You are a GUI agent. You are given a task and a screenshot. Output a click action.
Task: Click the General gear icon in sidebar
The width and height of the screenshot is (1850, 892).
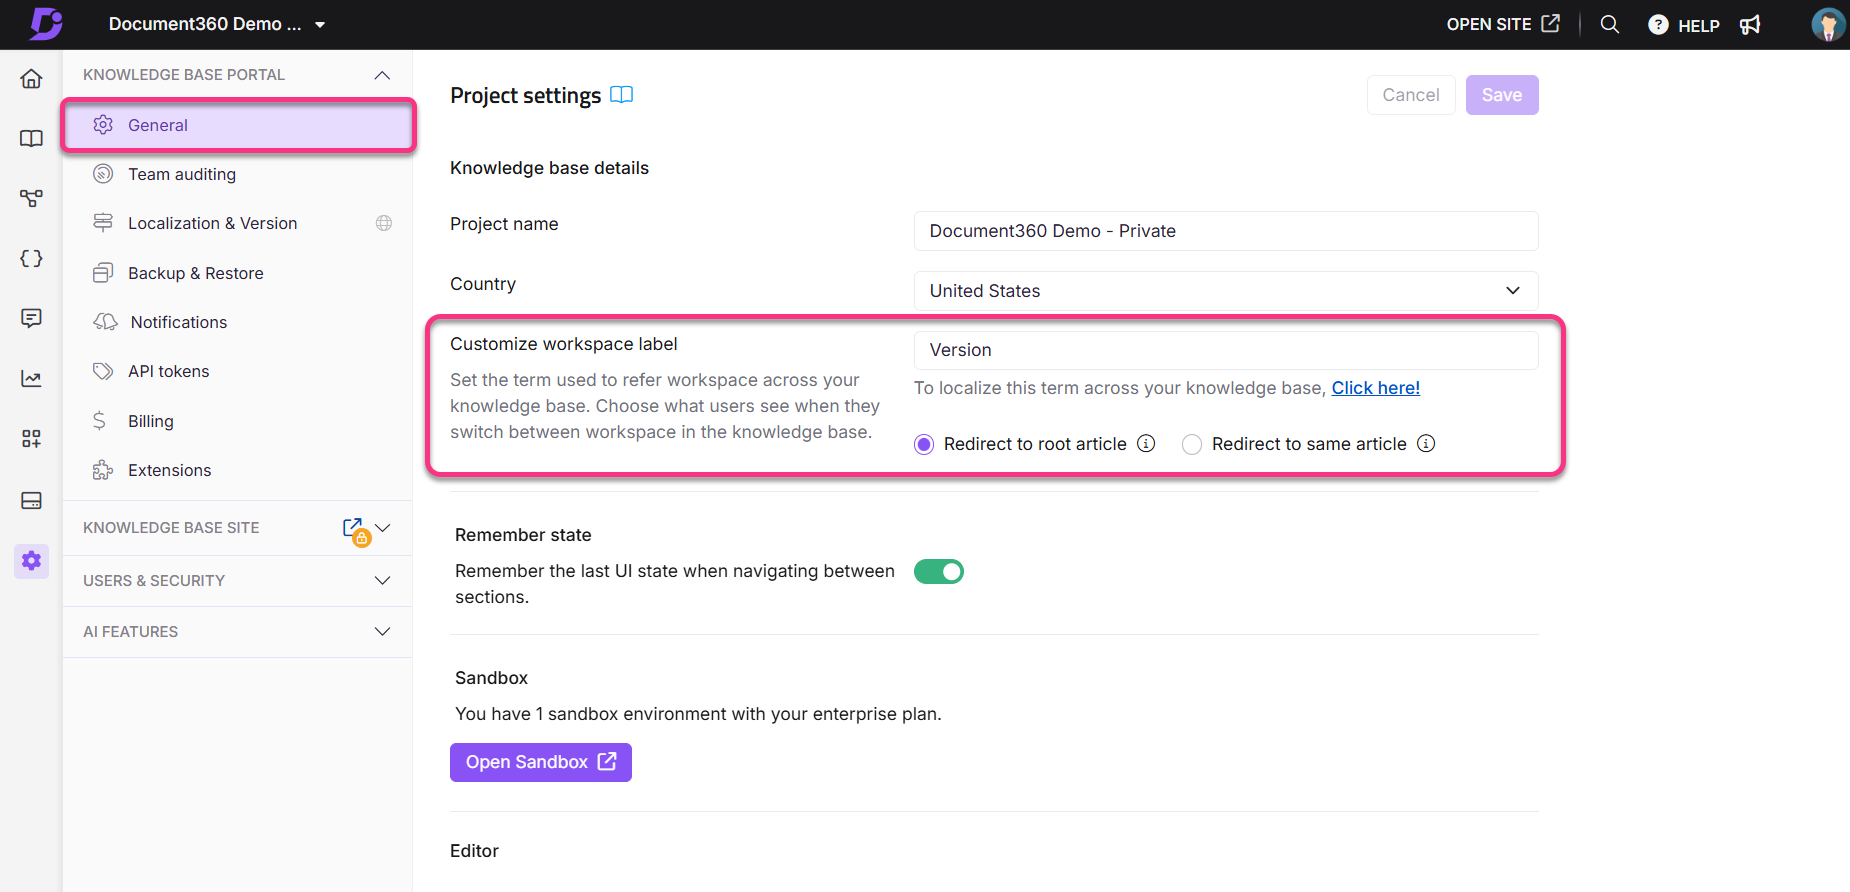103,125
